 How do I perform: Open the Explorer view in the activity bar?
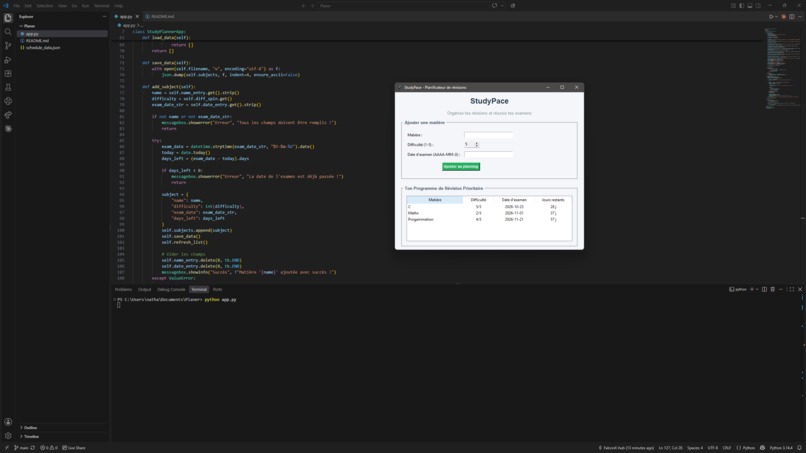click(8, 18)
